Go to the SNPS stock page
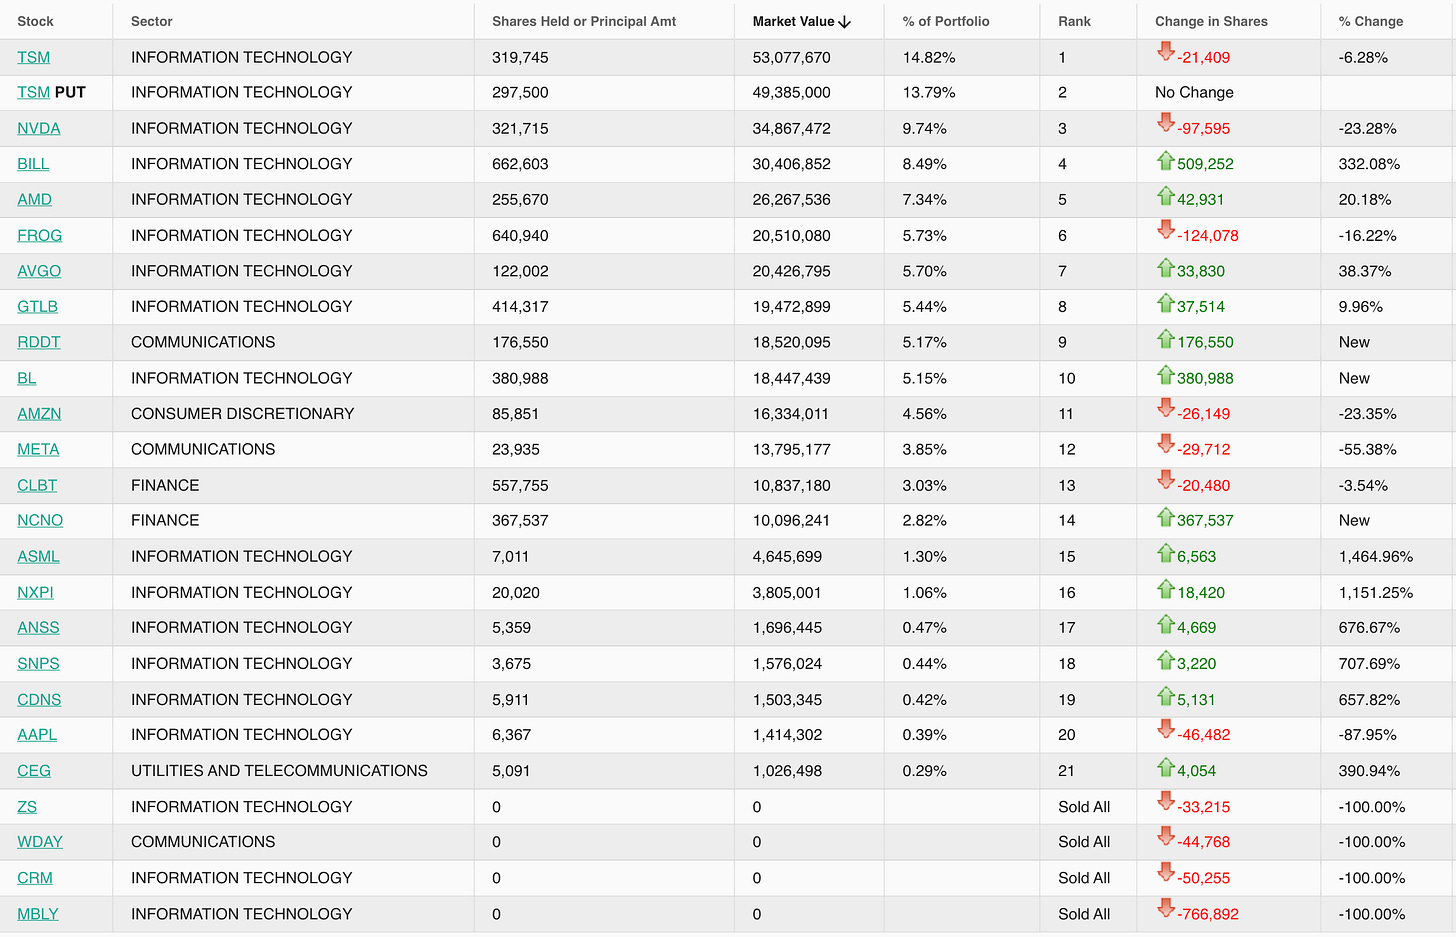The width and height of the screenshot is (1456, 937). click(38, 663)
